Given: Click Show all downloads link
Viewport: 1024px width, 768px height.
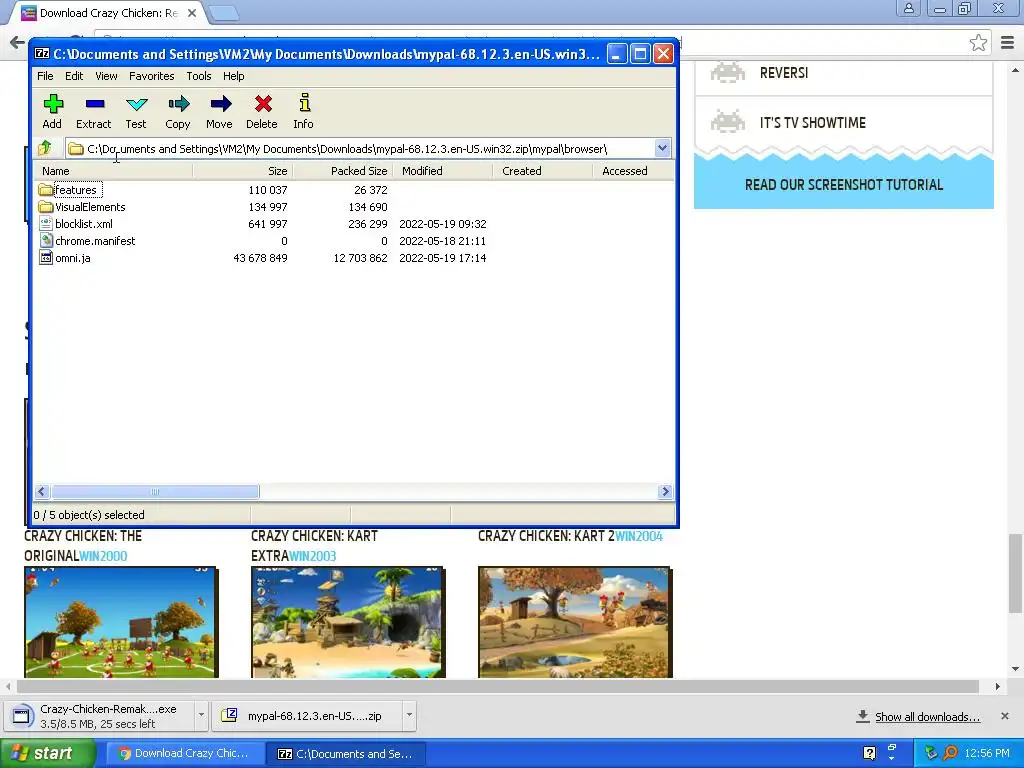Looking at the screenshot, I should click(927, 716).
